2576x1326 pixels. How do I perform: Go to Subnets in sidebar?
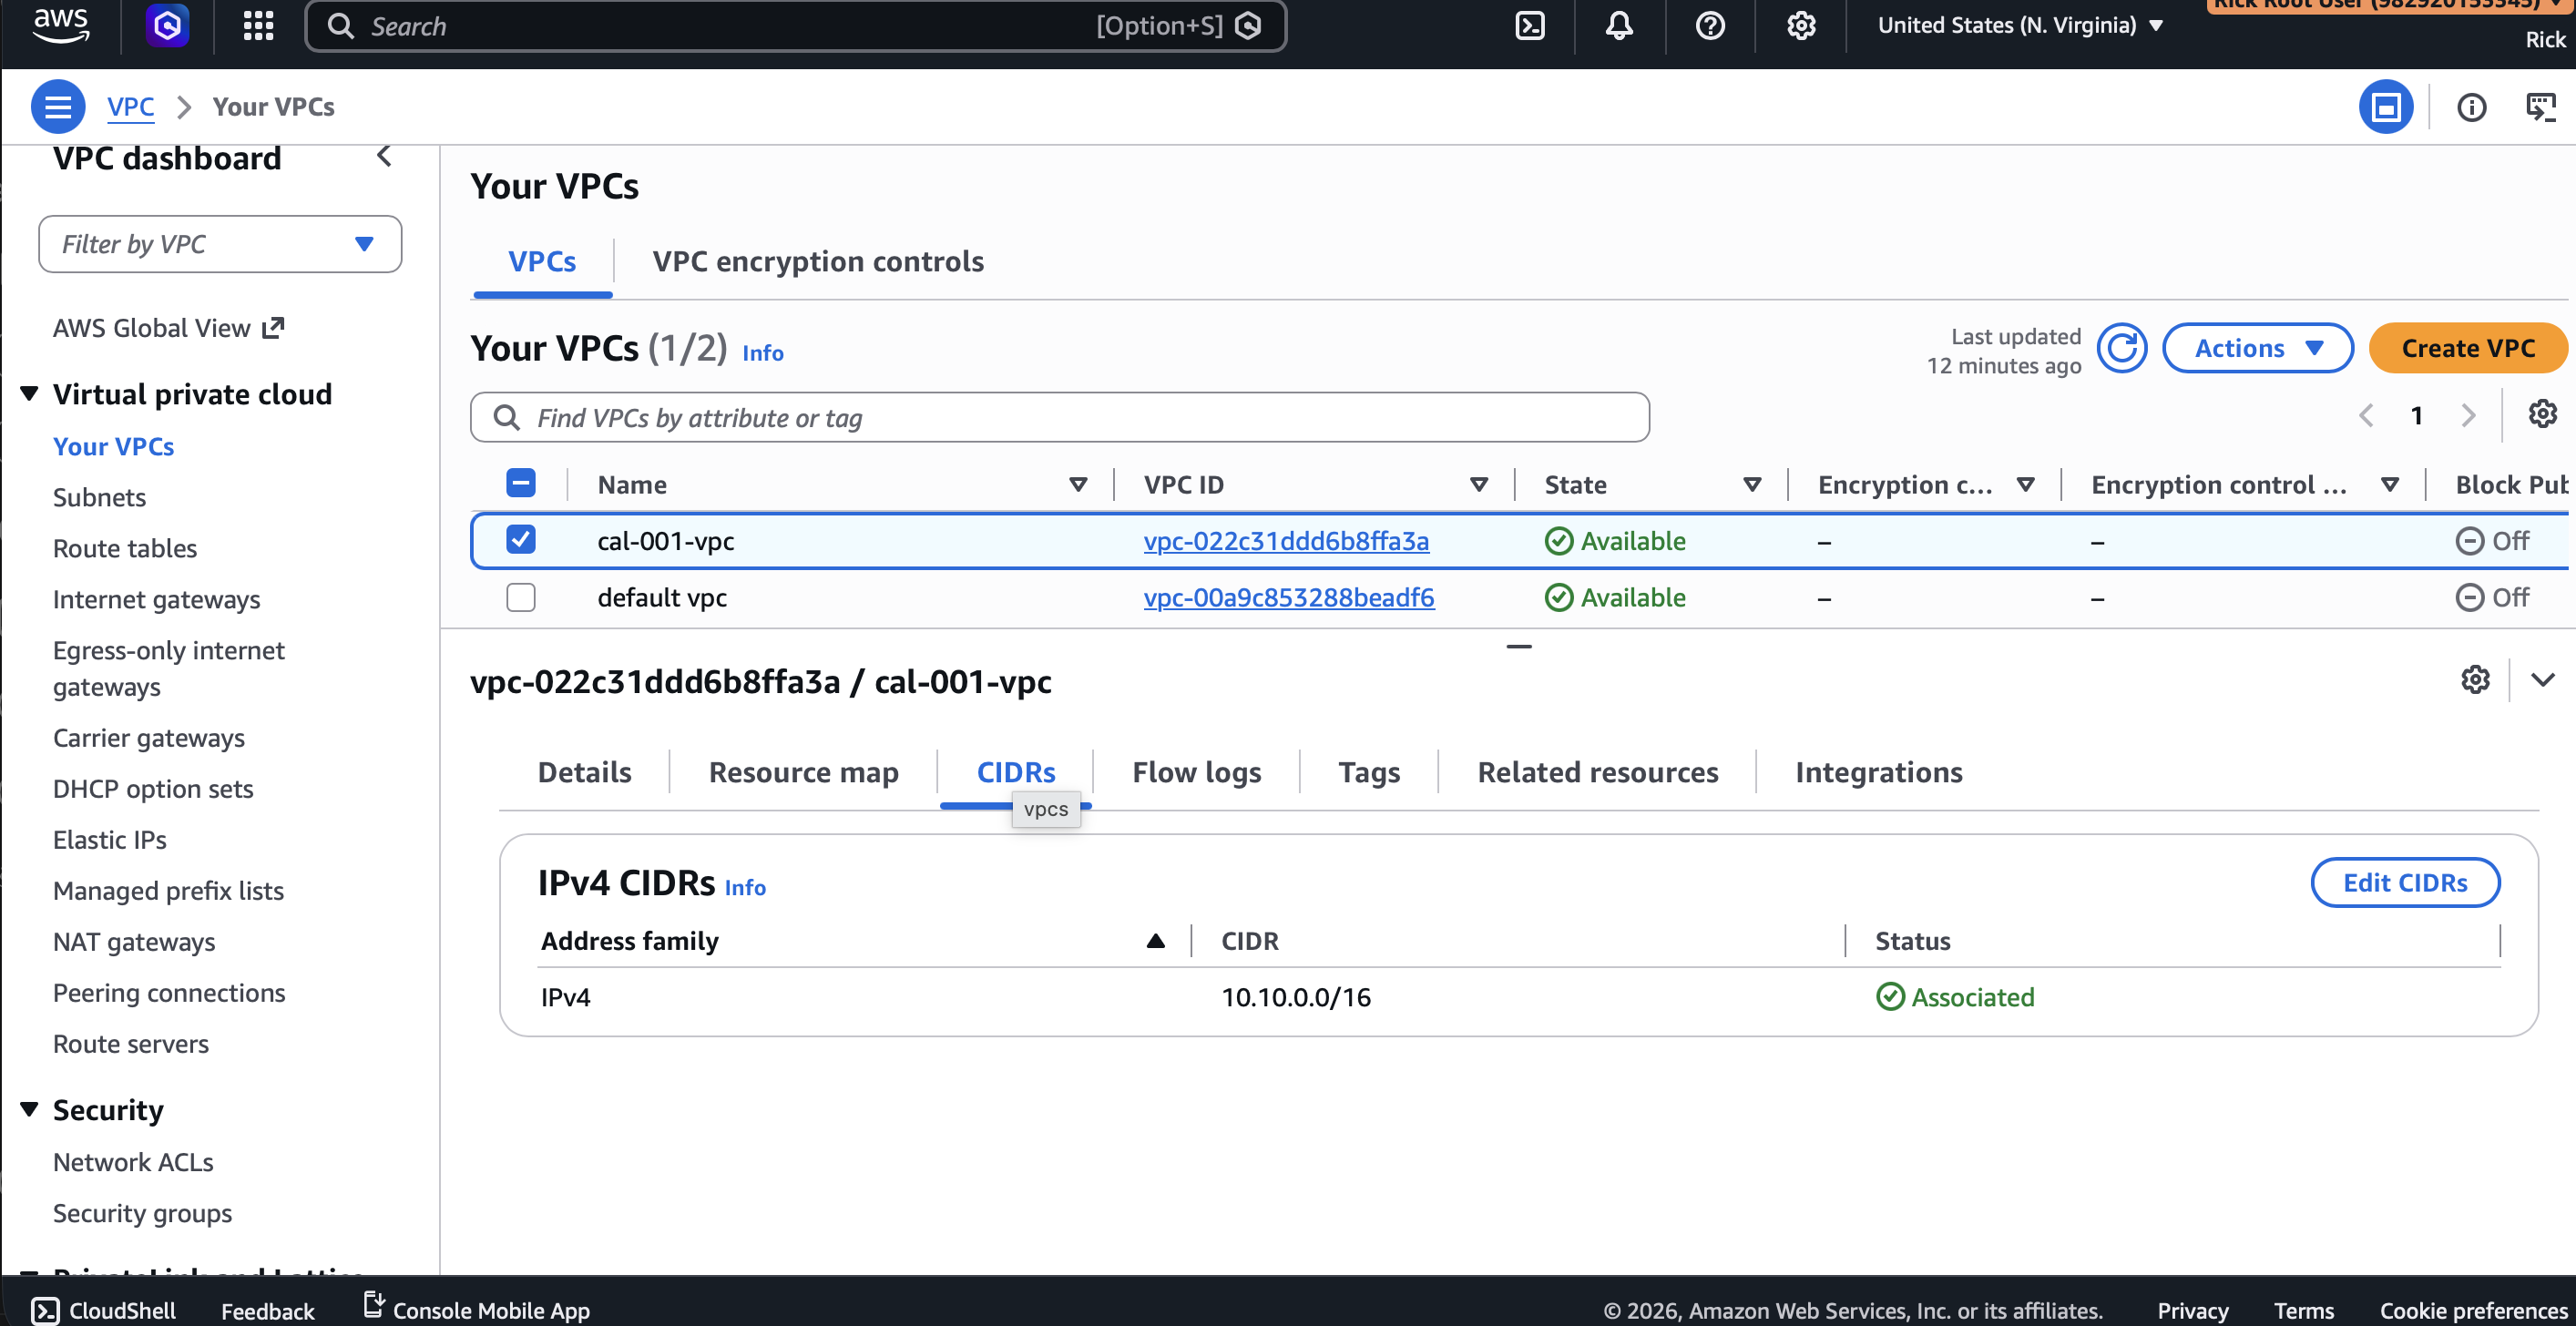coord(99,497)
